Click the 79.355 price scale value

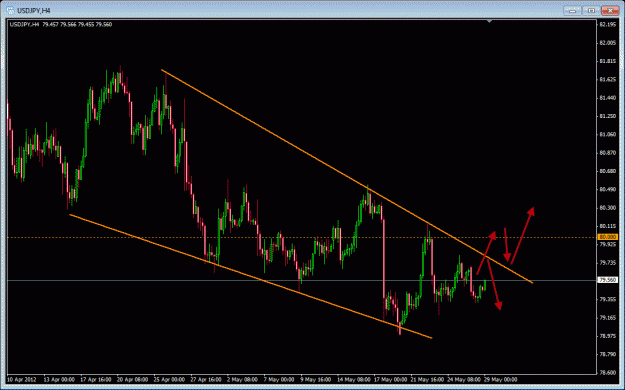[608, 299]
